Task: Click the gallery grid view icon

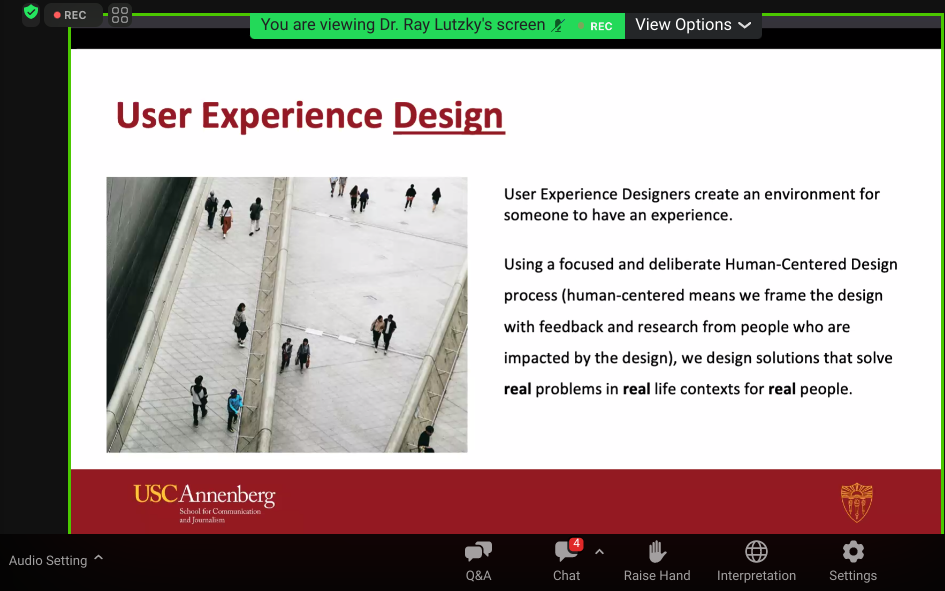Action: (x=120, y=15)
